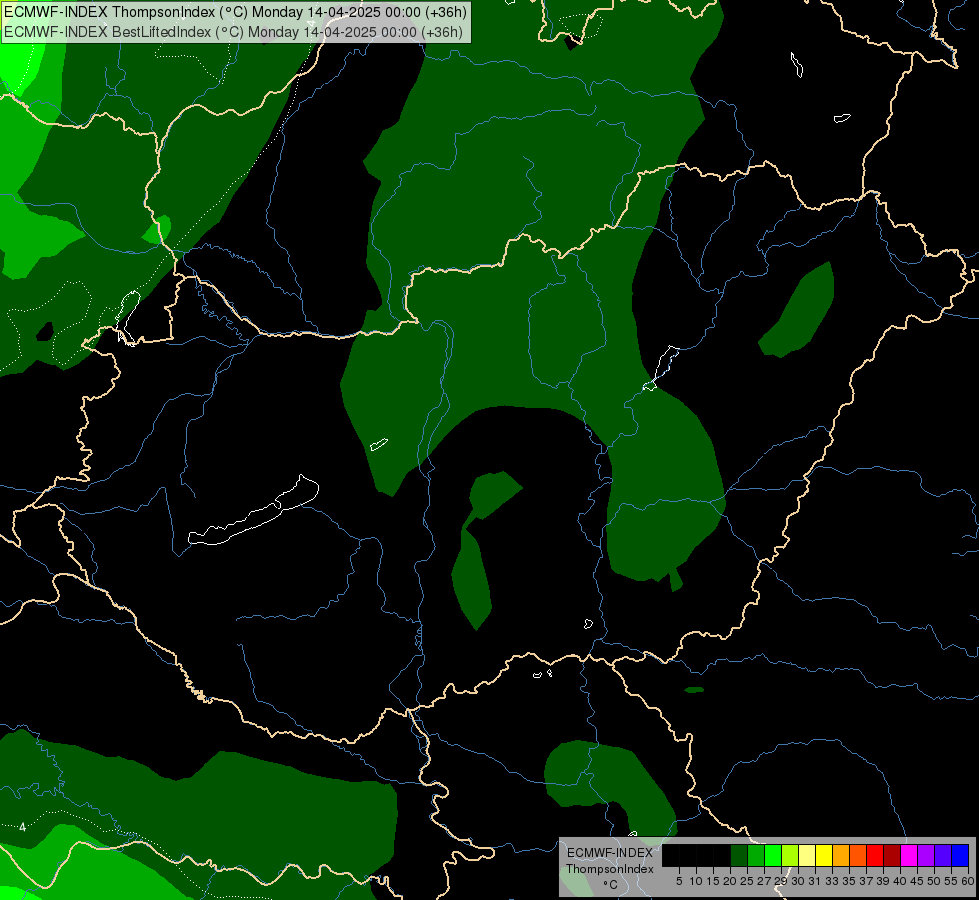Select the medium green 25–27 legend swatch
This screenshot has height=900, width=979.
click(x=756, y=855)
